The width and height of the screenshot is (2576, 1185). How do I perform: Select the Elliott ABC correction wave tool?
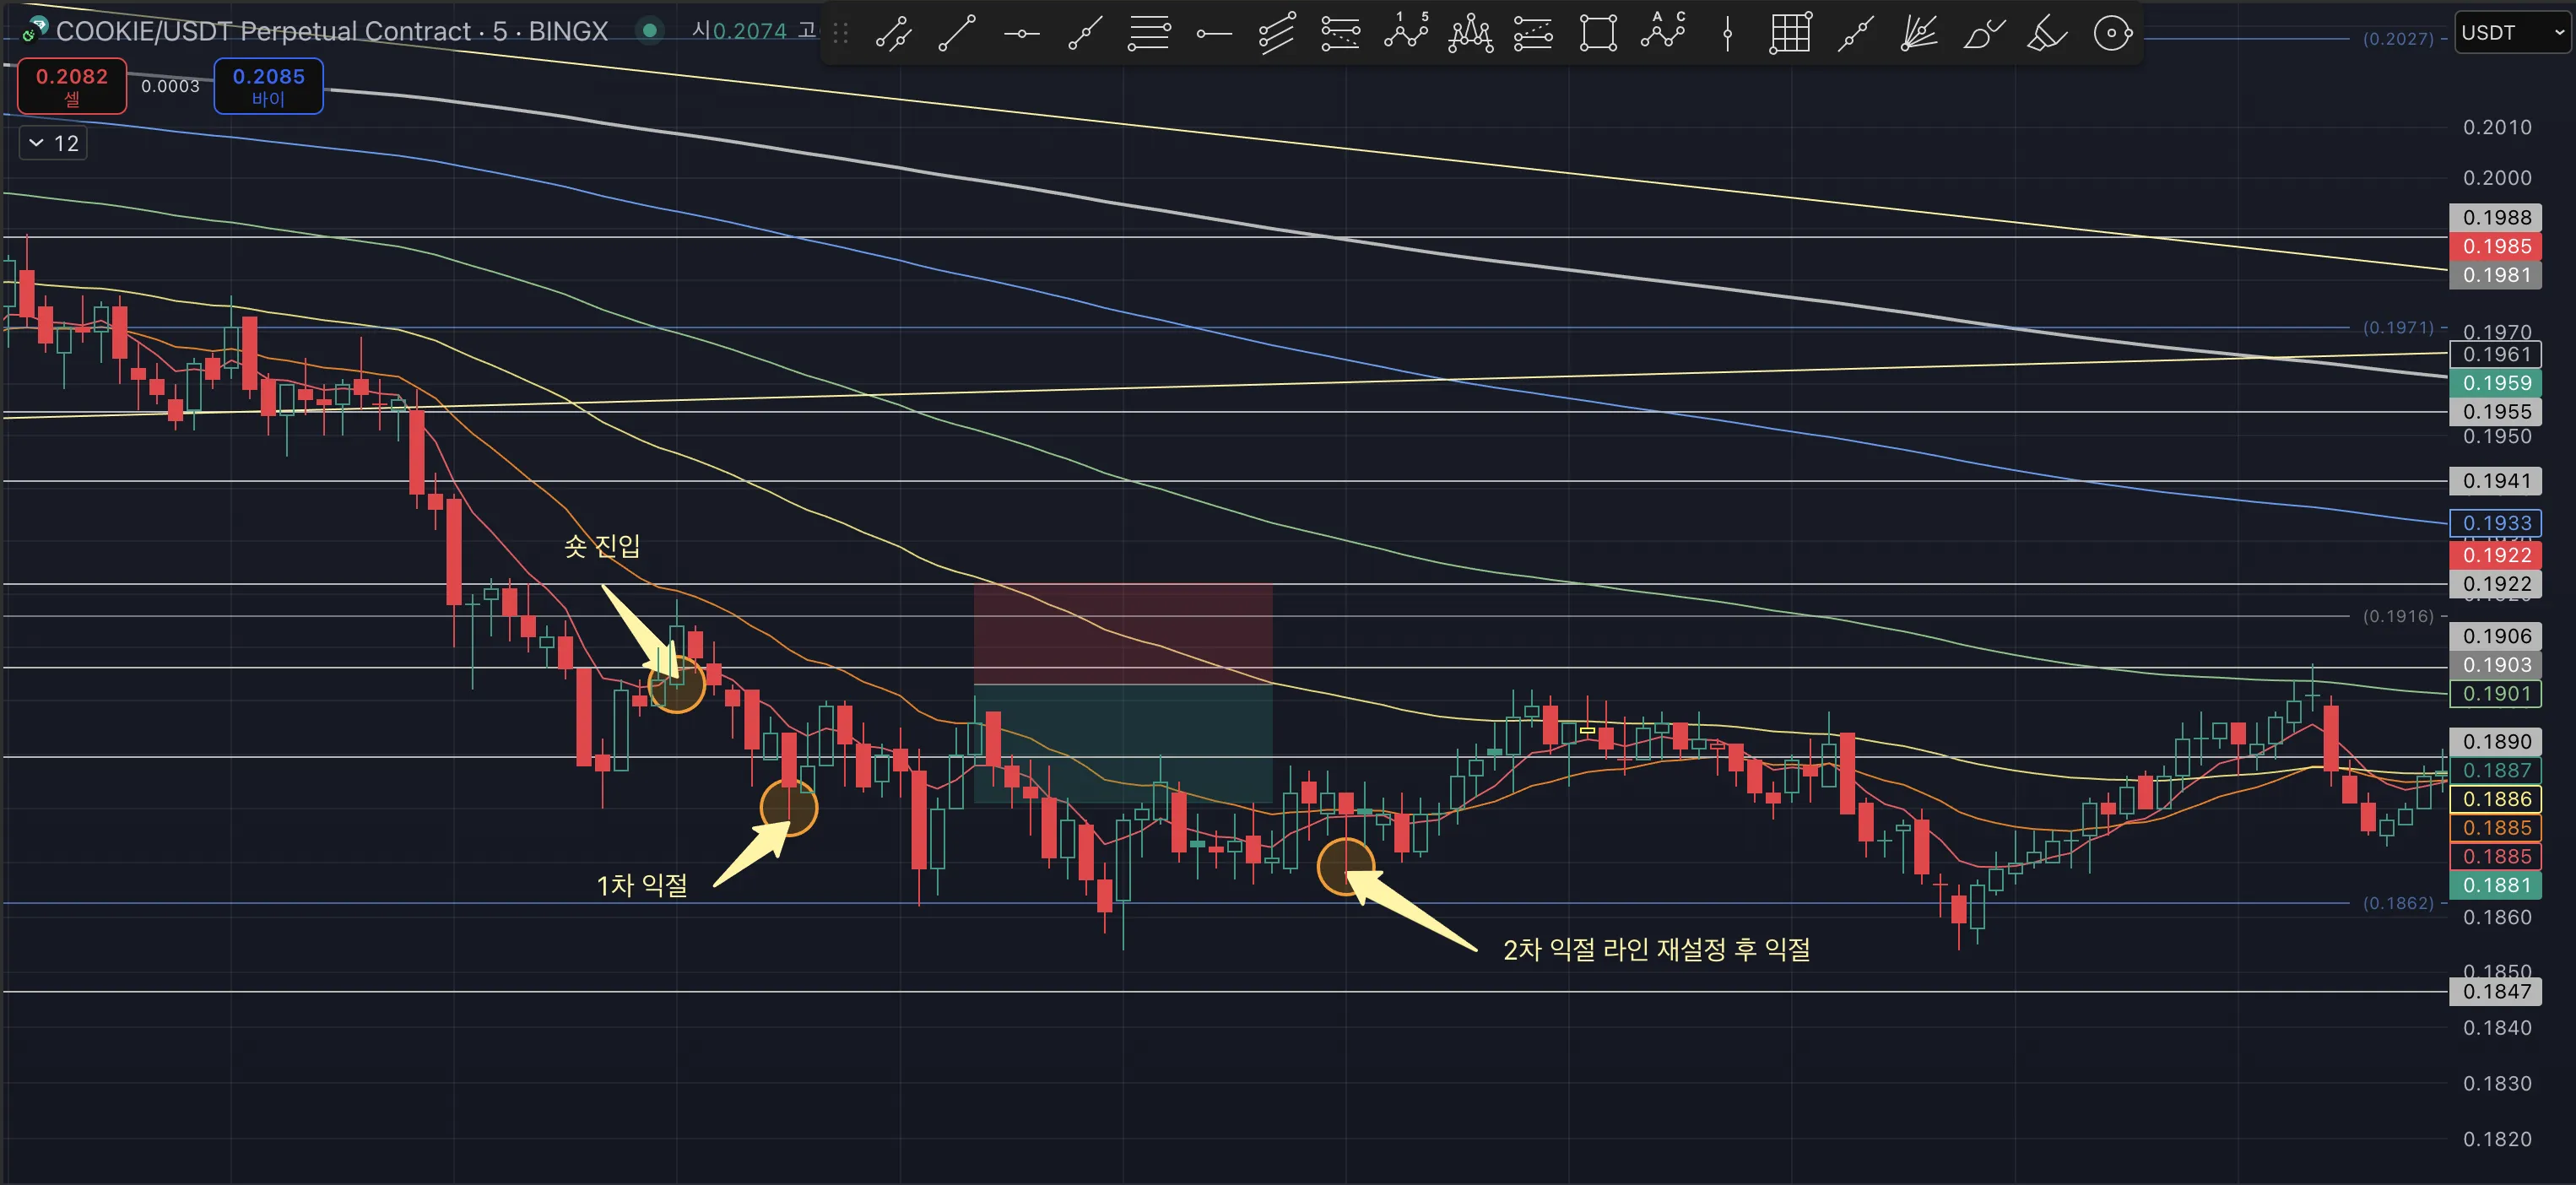point(1662,33)
